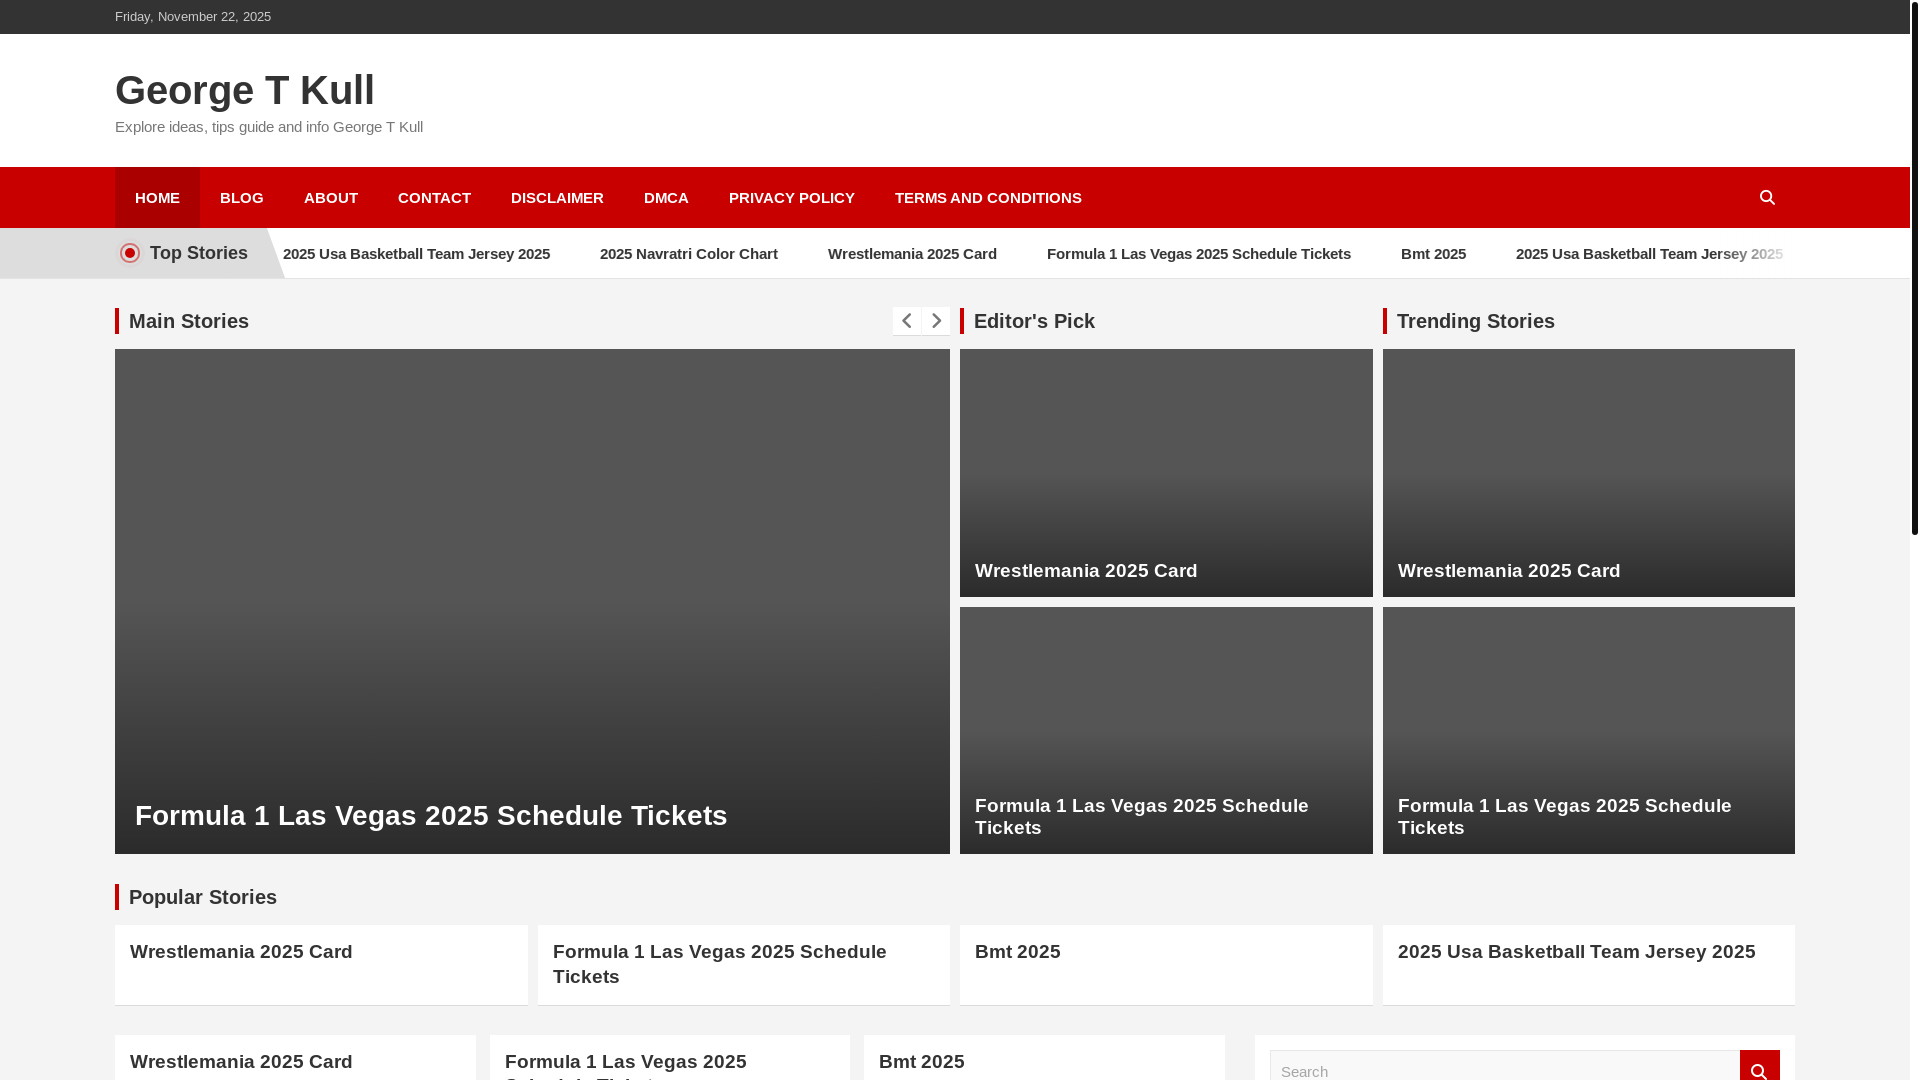Open the bottom row Wrestlemania 2025 Card post

(x=241, y=1062)
